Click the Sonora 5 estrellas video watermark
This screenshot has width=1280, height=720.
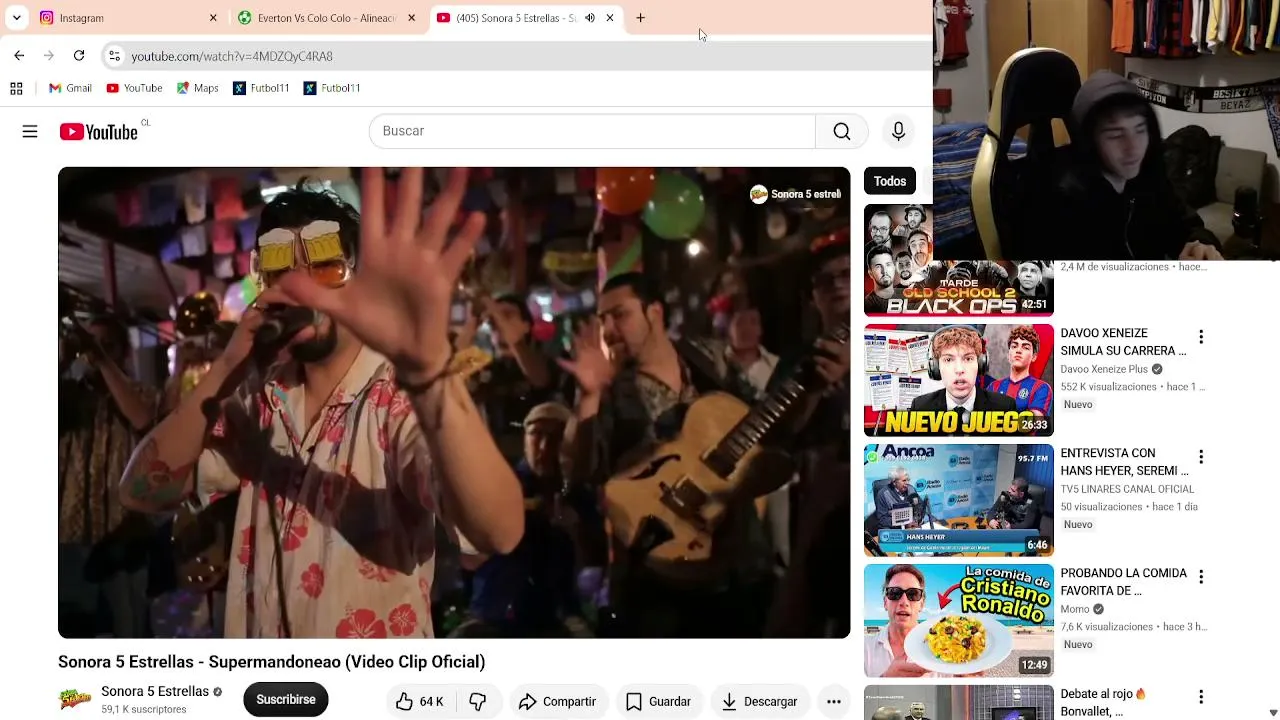796,194
